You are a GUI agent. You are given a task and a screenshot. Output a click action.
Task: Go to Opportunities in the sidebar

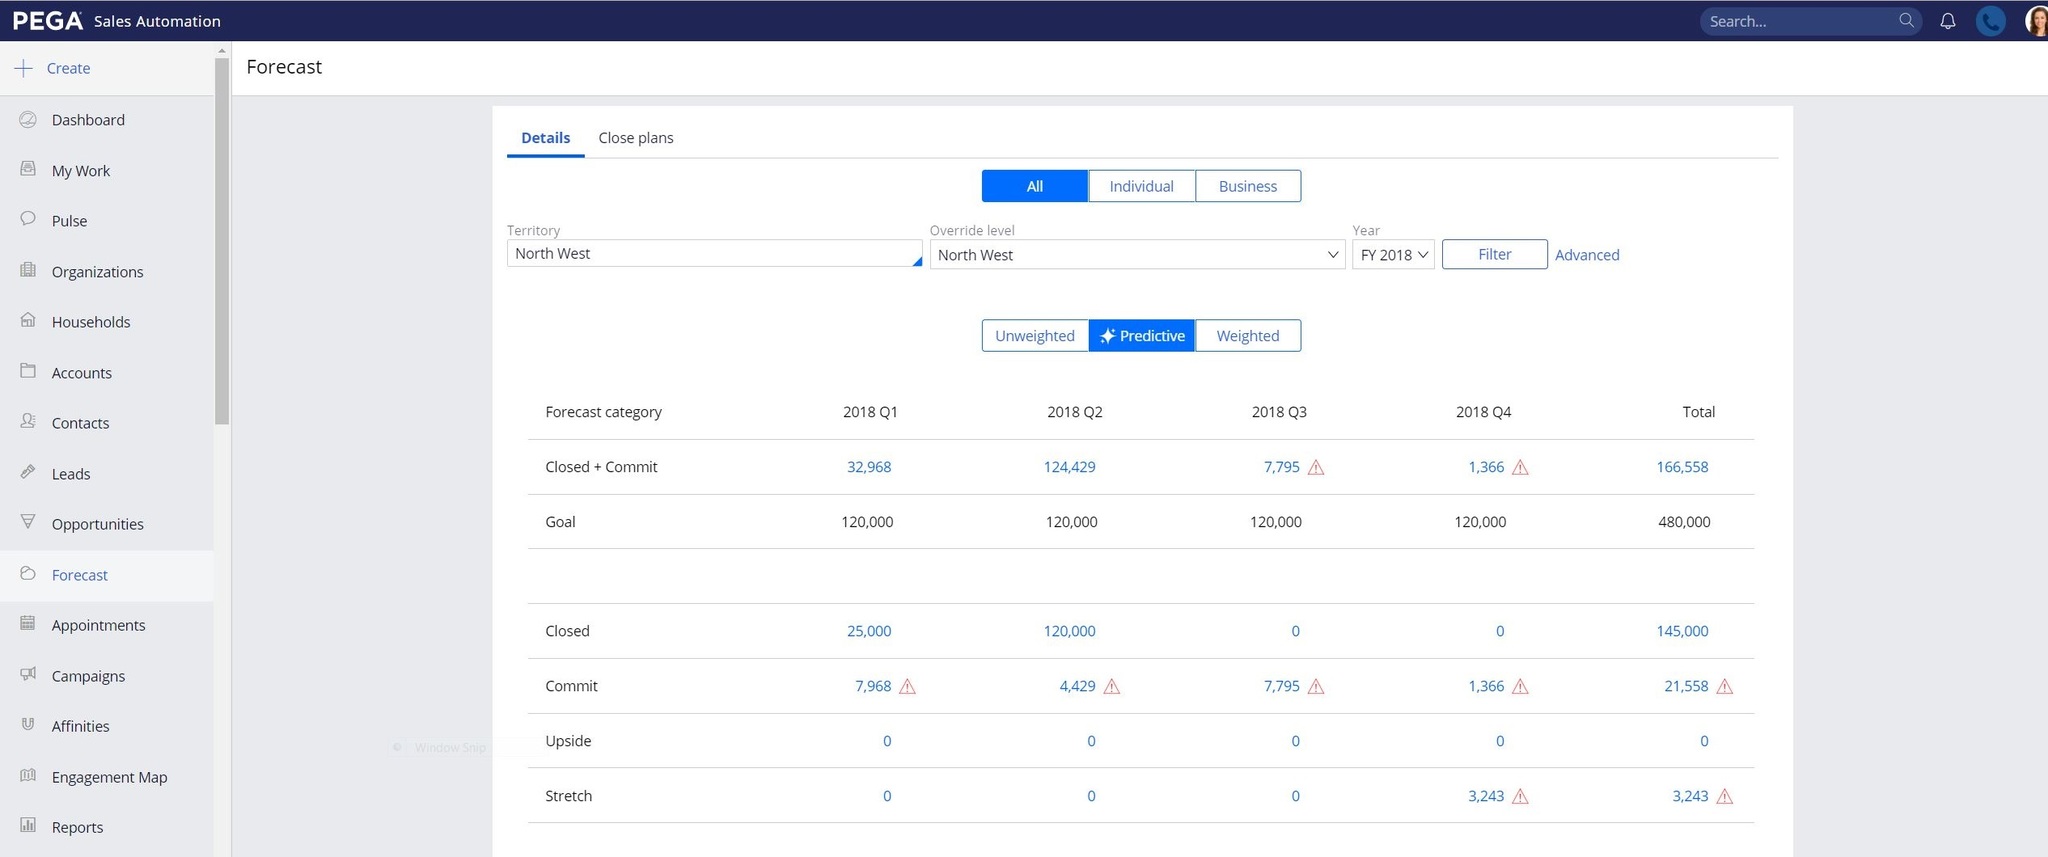coord(97,524)
